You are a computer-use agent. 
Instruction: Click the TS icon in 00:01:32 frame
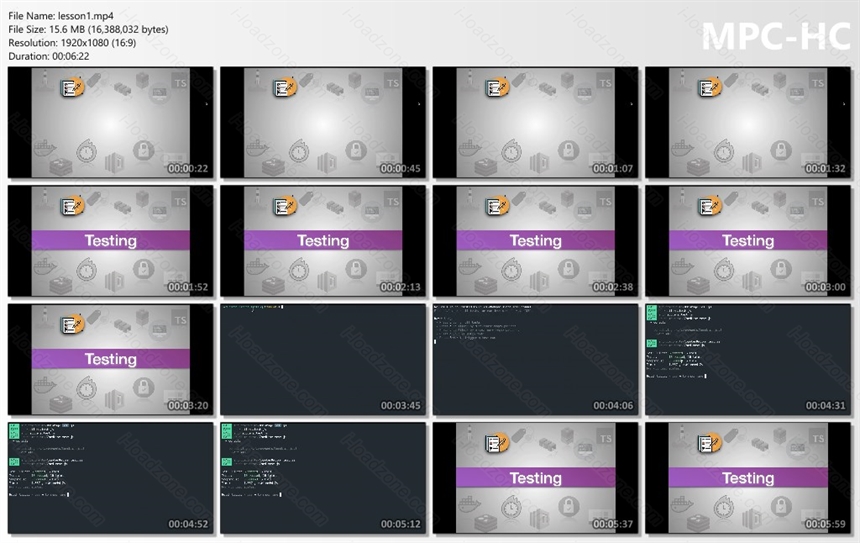[818, 82]
